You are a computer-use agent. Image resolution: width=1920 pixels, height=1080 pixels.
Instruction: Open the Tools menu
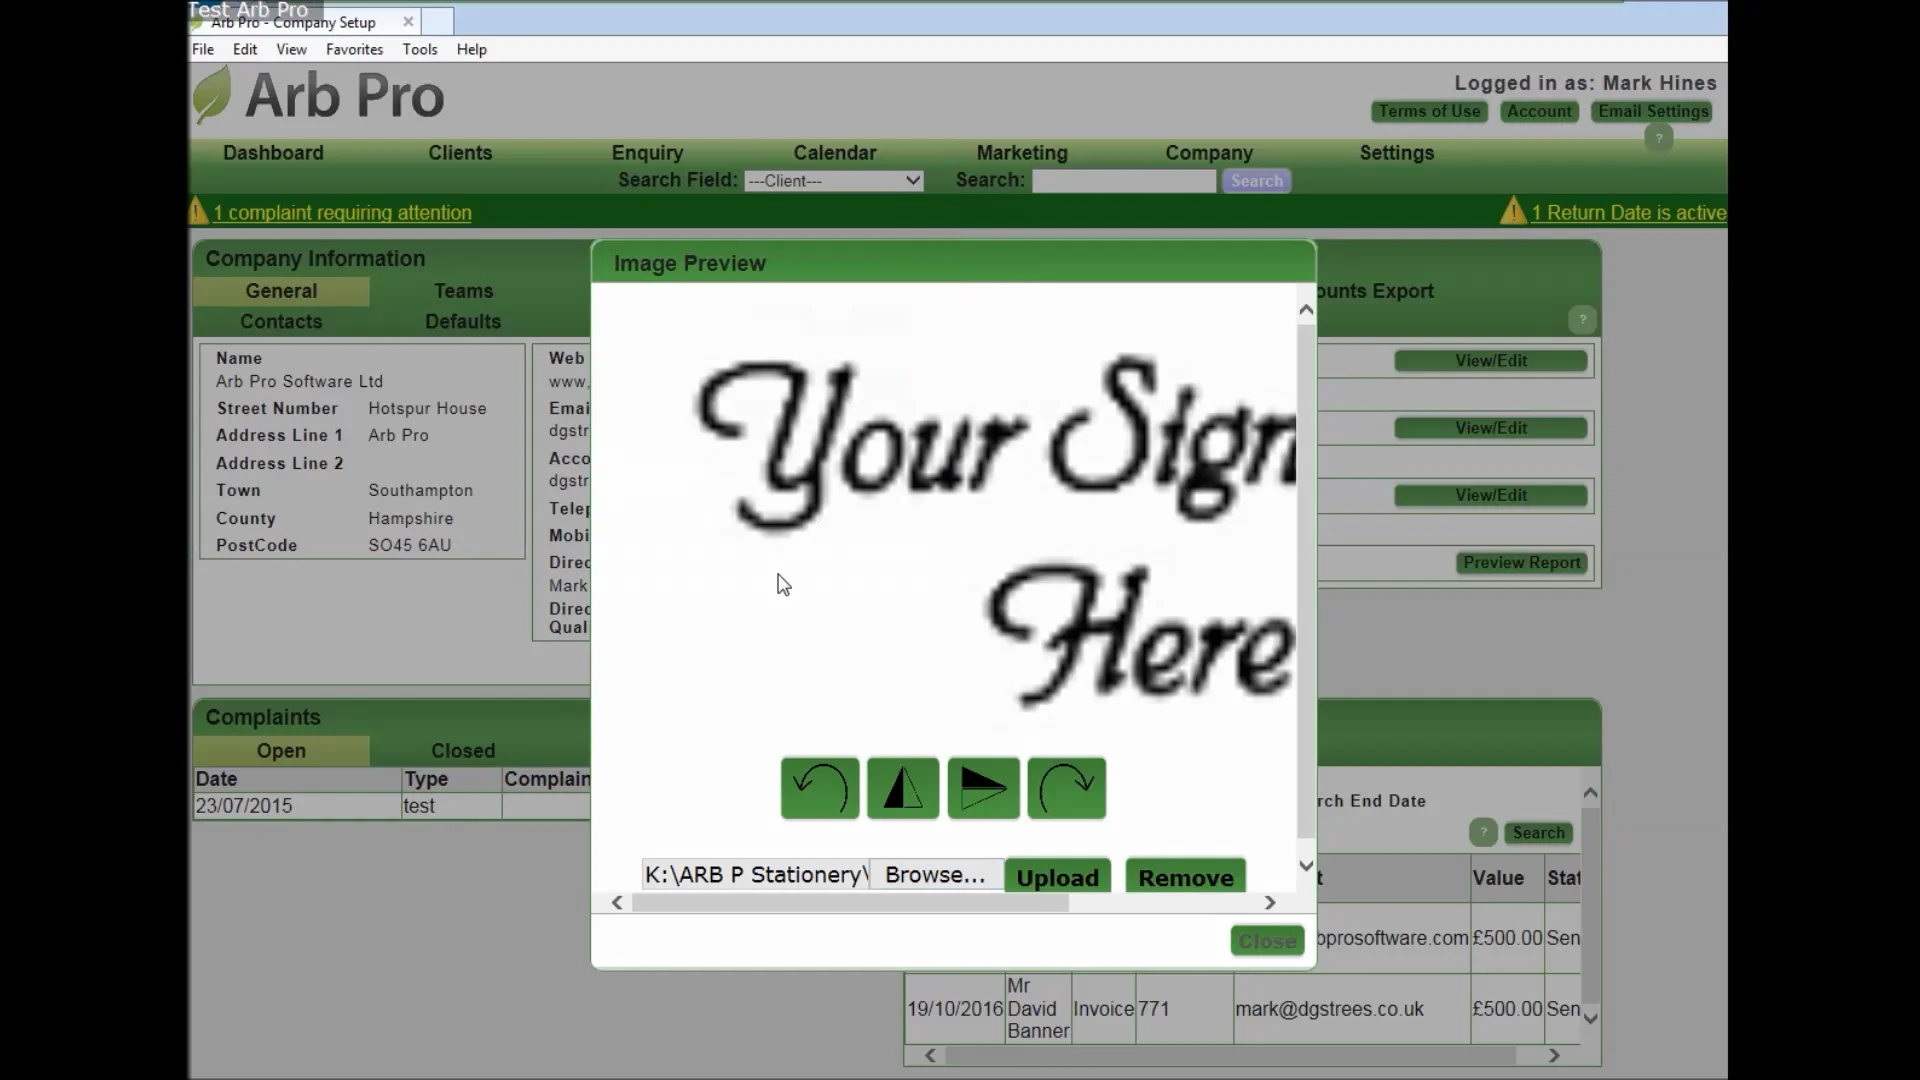419,49
